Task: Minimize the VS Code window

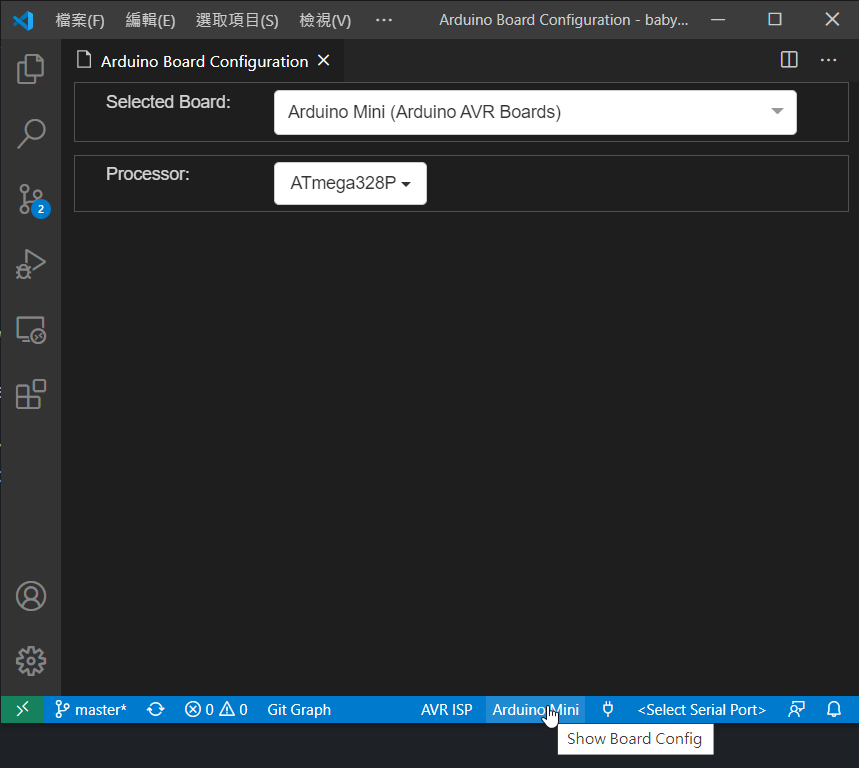Action: click(x=718, y=20)
